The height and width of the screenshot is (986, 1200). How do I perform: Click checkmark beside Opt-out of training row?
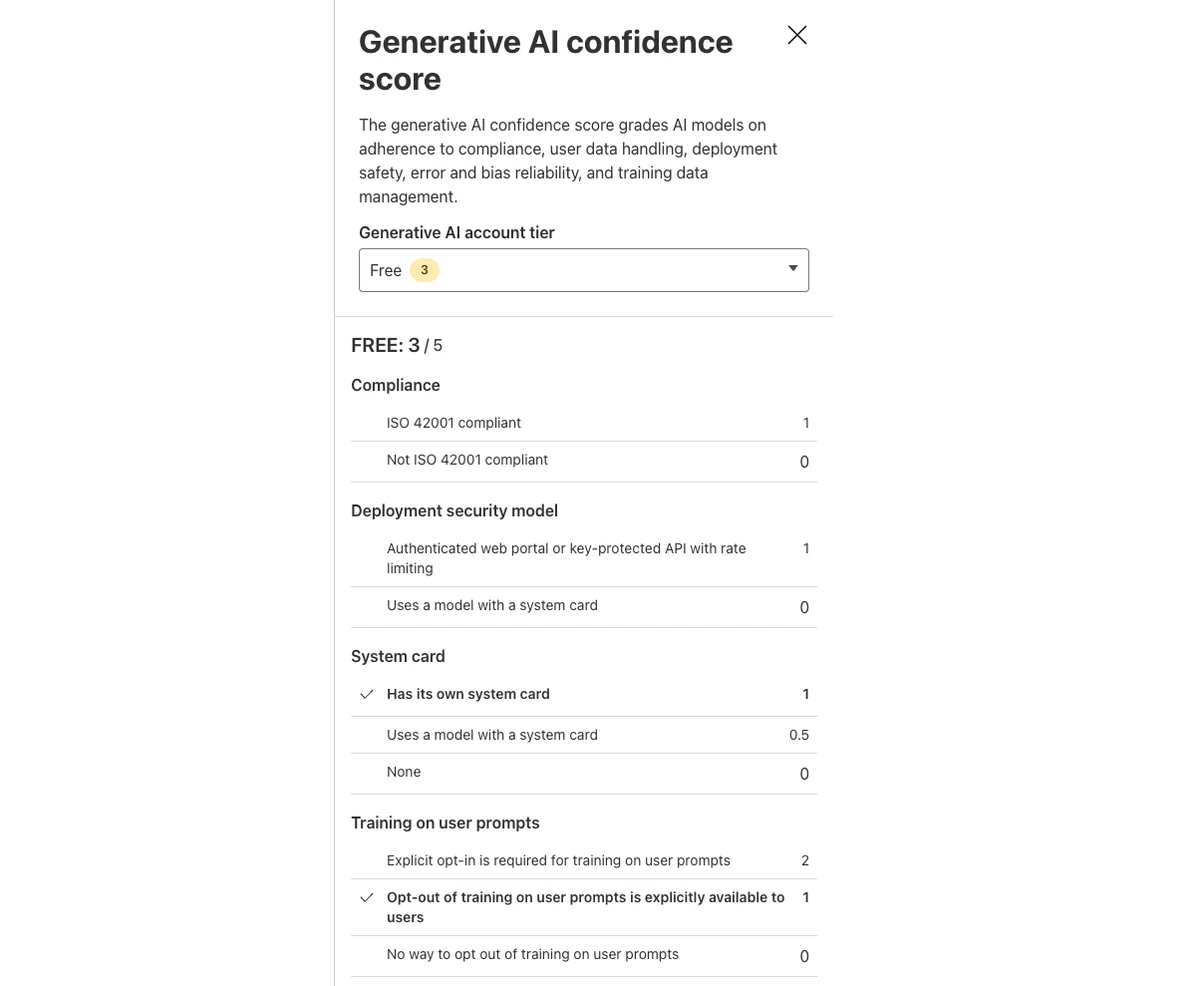367,898
